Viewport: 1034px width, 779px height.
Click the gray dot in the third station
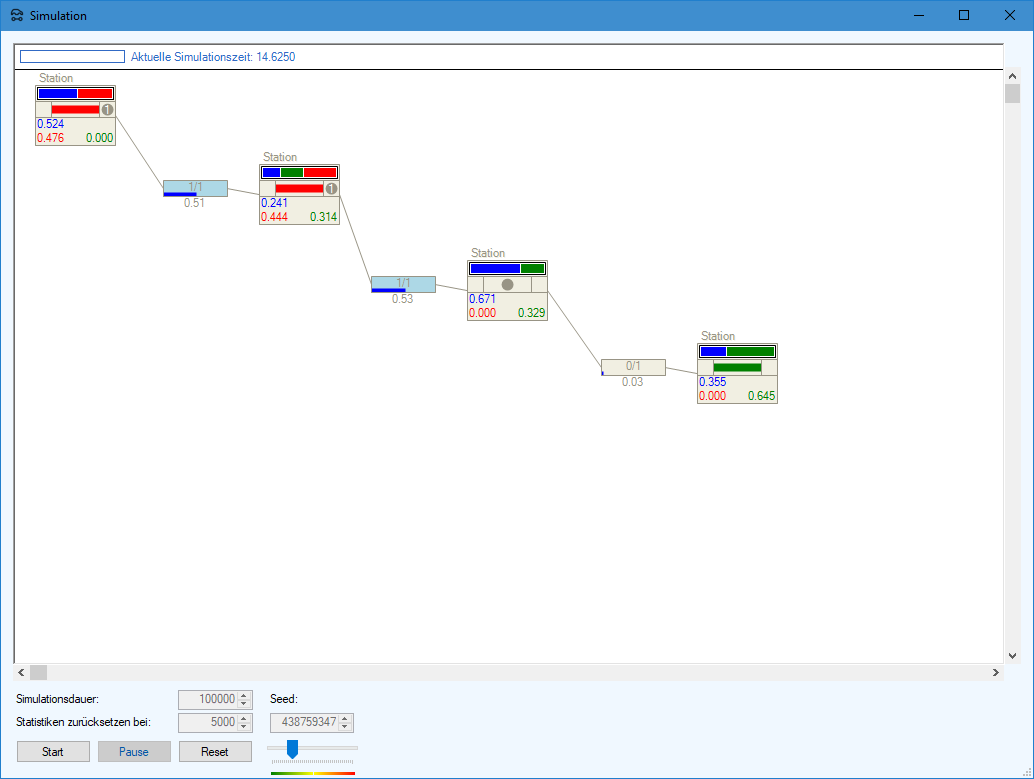tap(507, 285)
